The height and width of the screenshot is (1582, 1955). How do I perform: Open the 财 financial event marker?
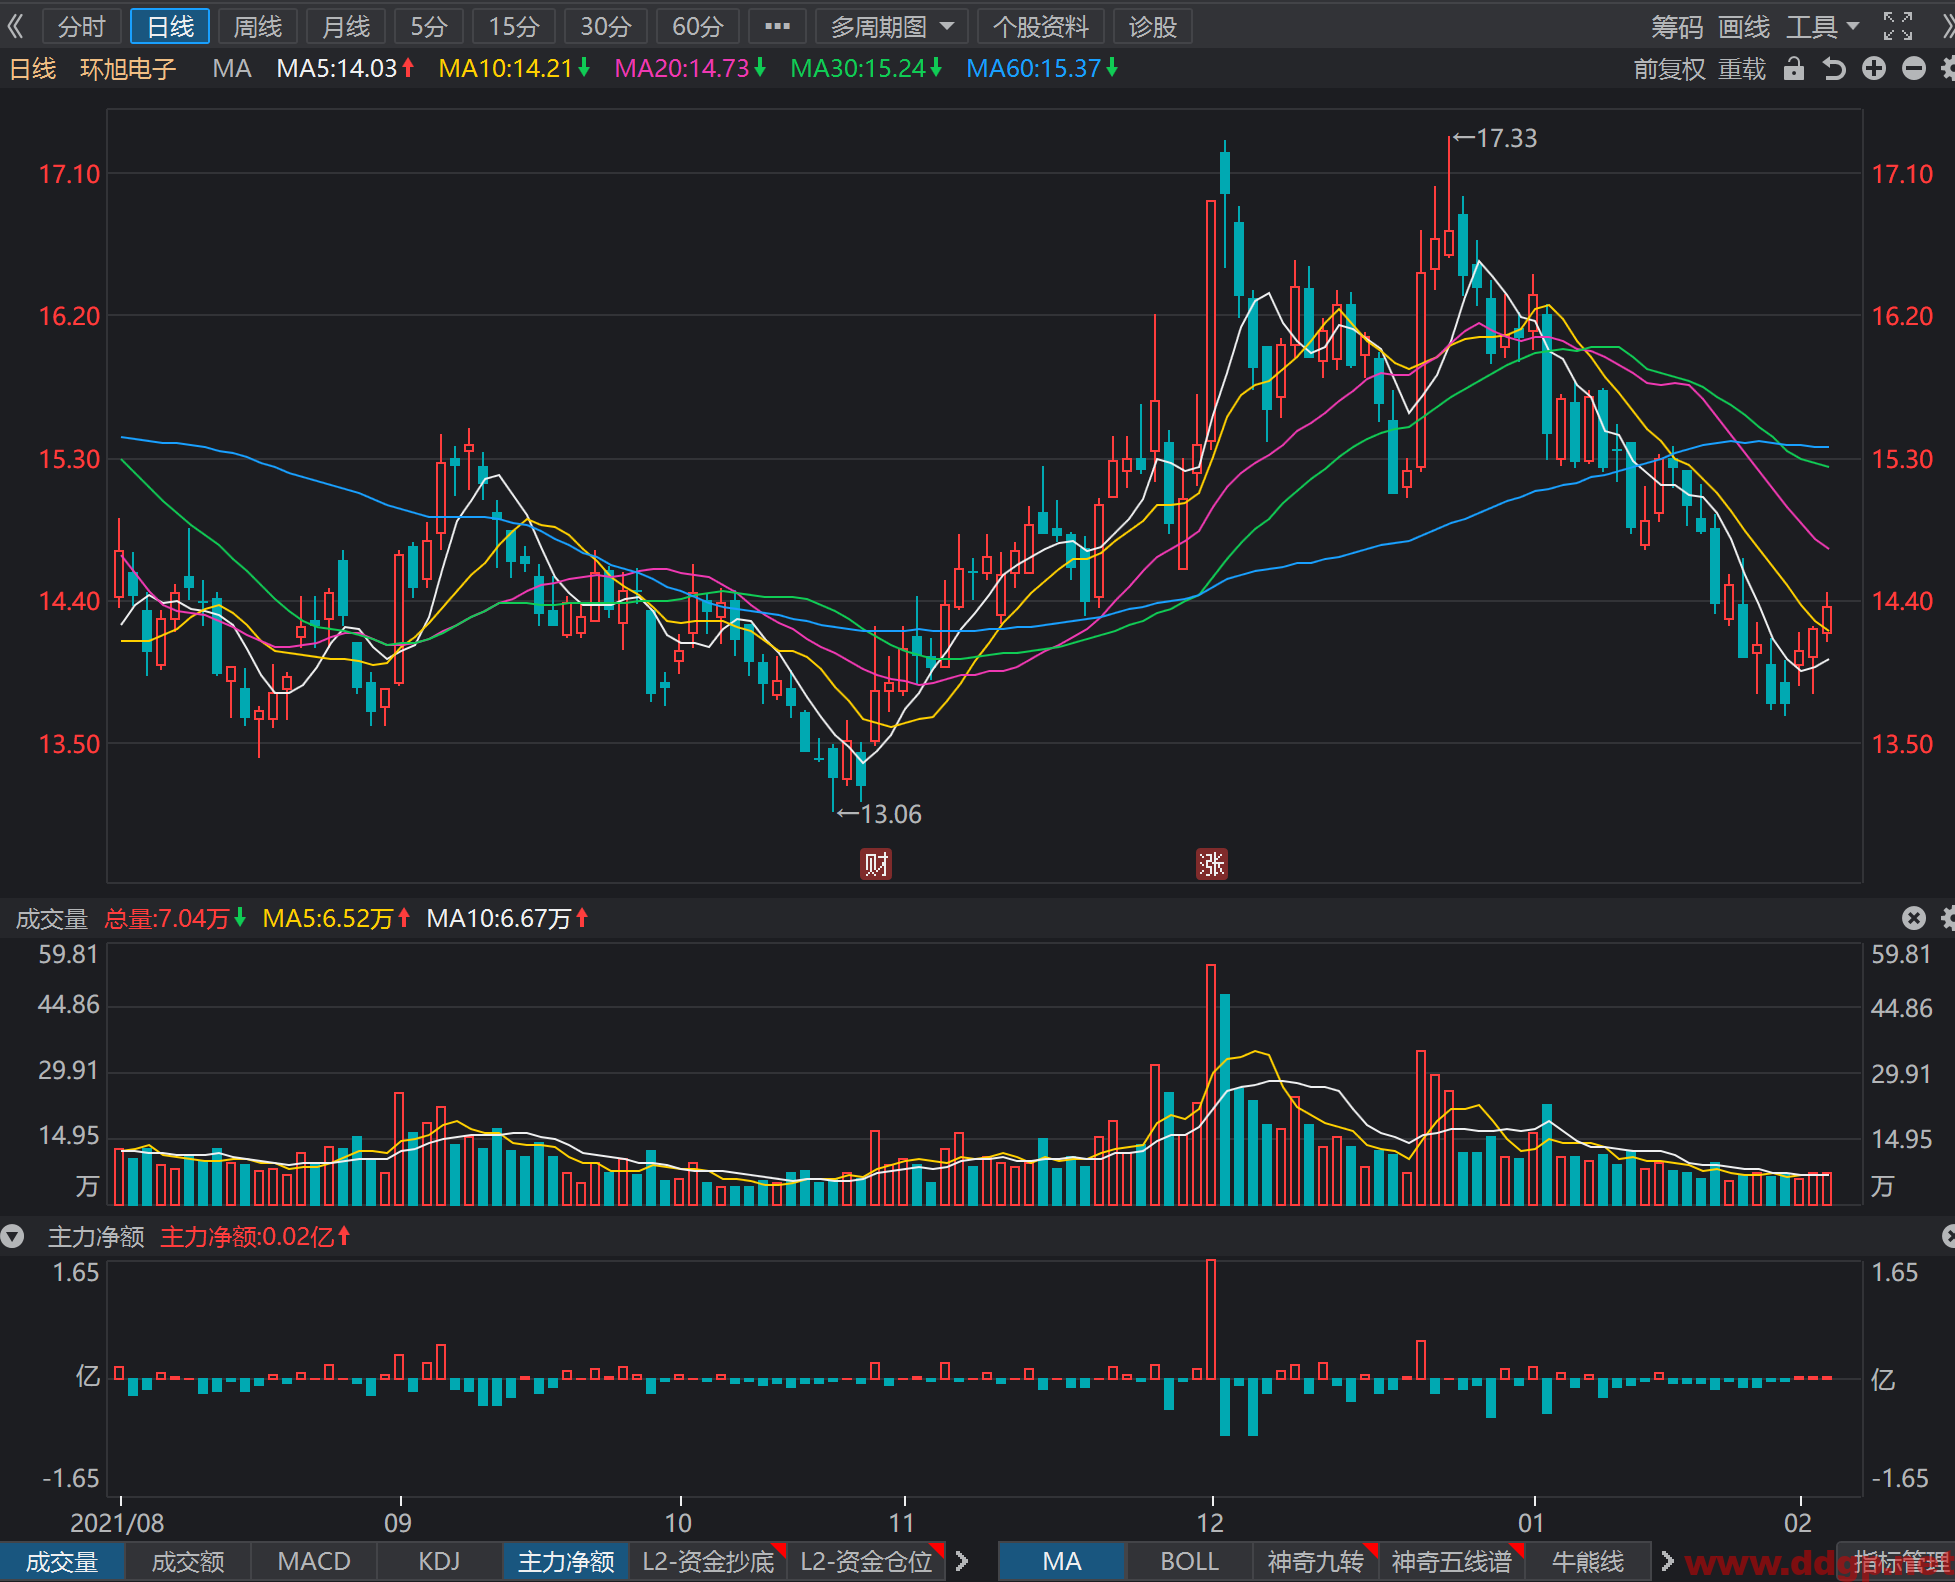point(876,864)
